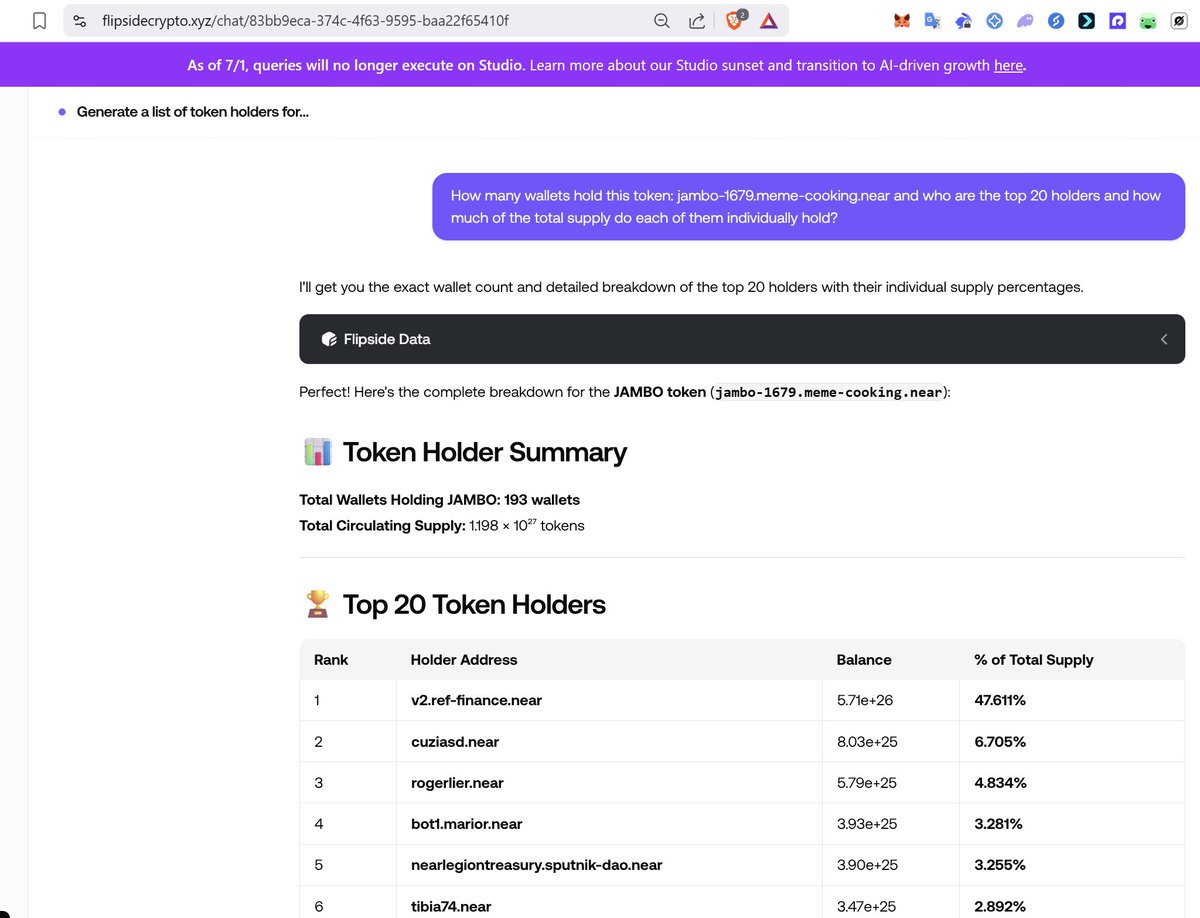Screen dimensions: 1200x918
Task: Select holder tibia74.near
Action: pyautogui.click(x=451, y=906)
